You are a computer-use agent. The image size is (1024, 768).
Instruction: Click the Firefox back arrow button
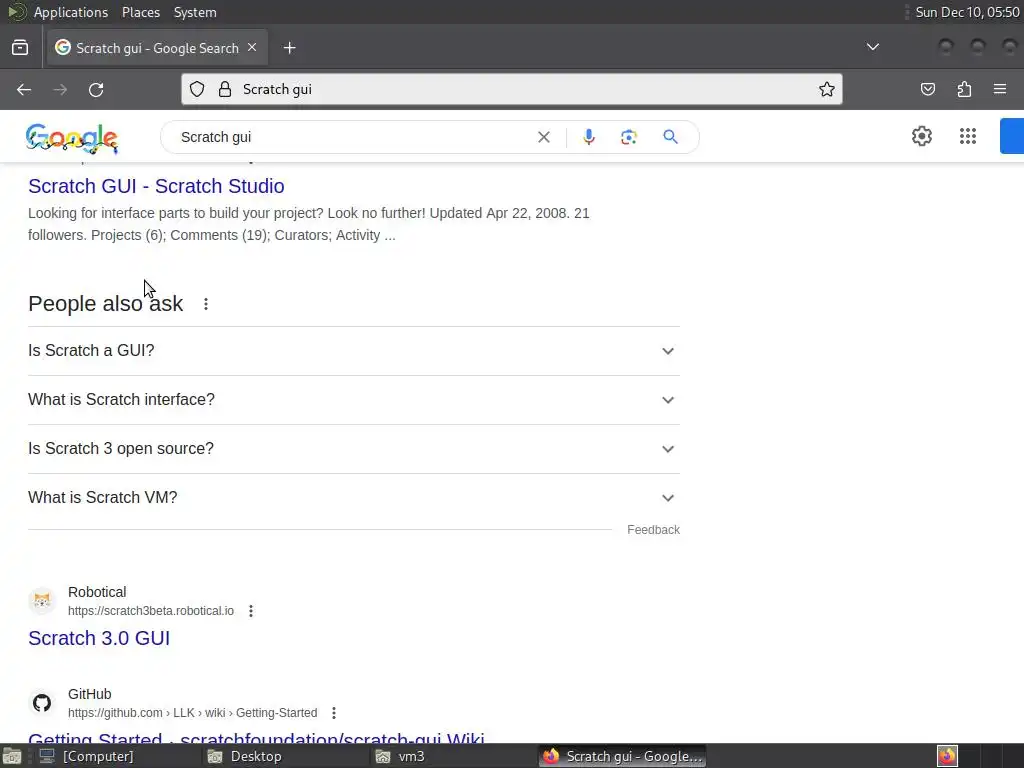pyautogui.click(x=24, y=89)
